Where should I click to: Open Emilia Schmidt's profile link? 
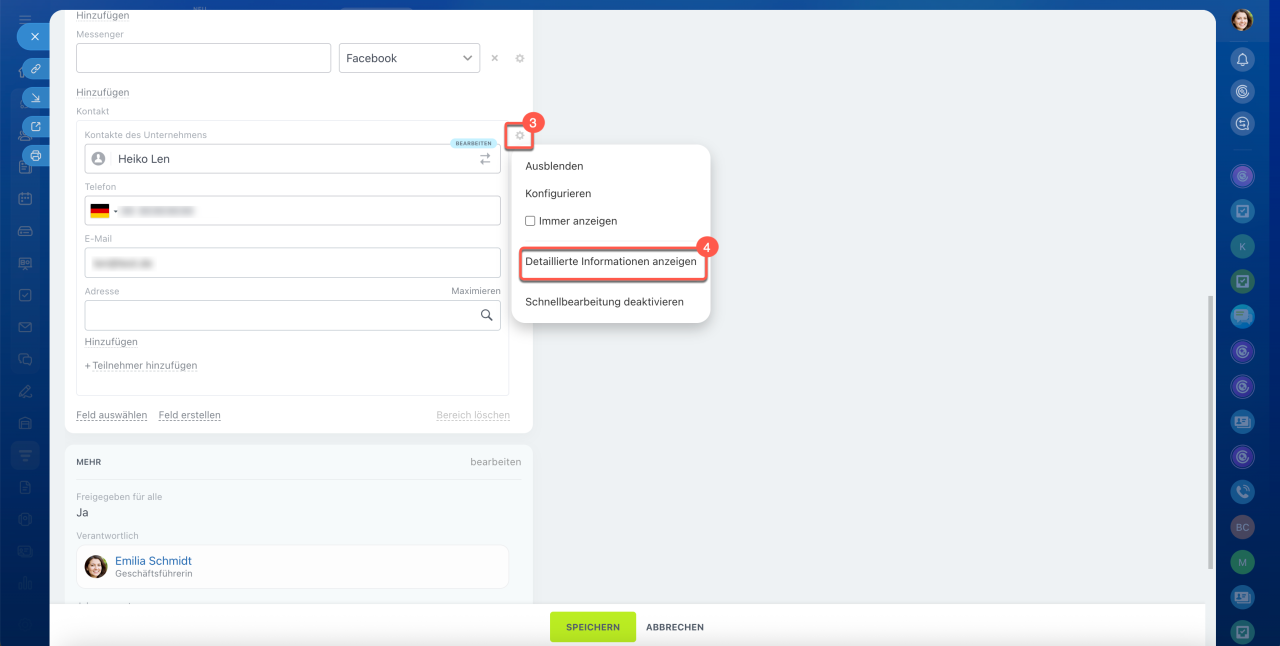click(153, 561)
